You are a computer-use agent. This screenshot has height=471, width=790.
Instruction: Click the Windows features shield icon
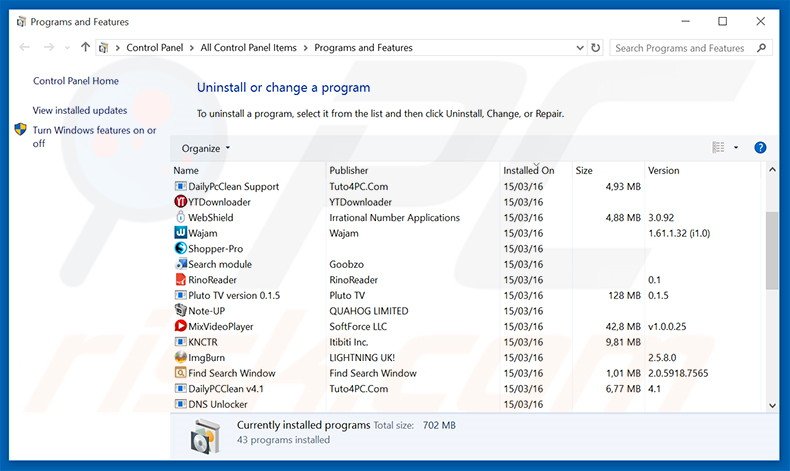(x=20, y=129)
